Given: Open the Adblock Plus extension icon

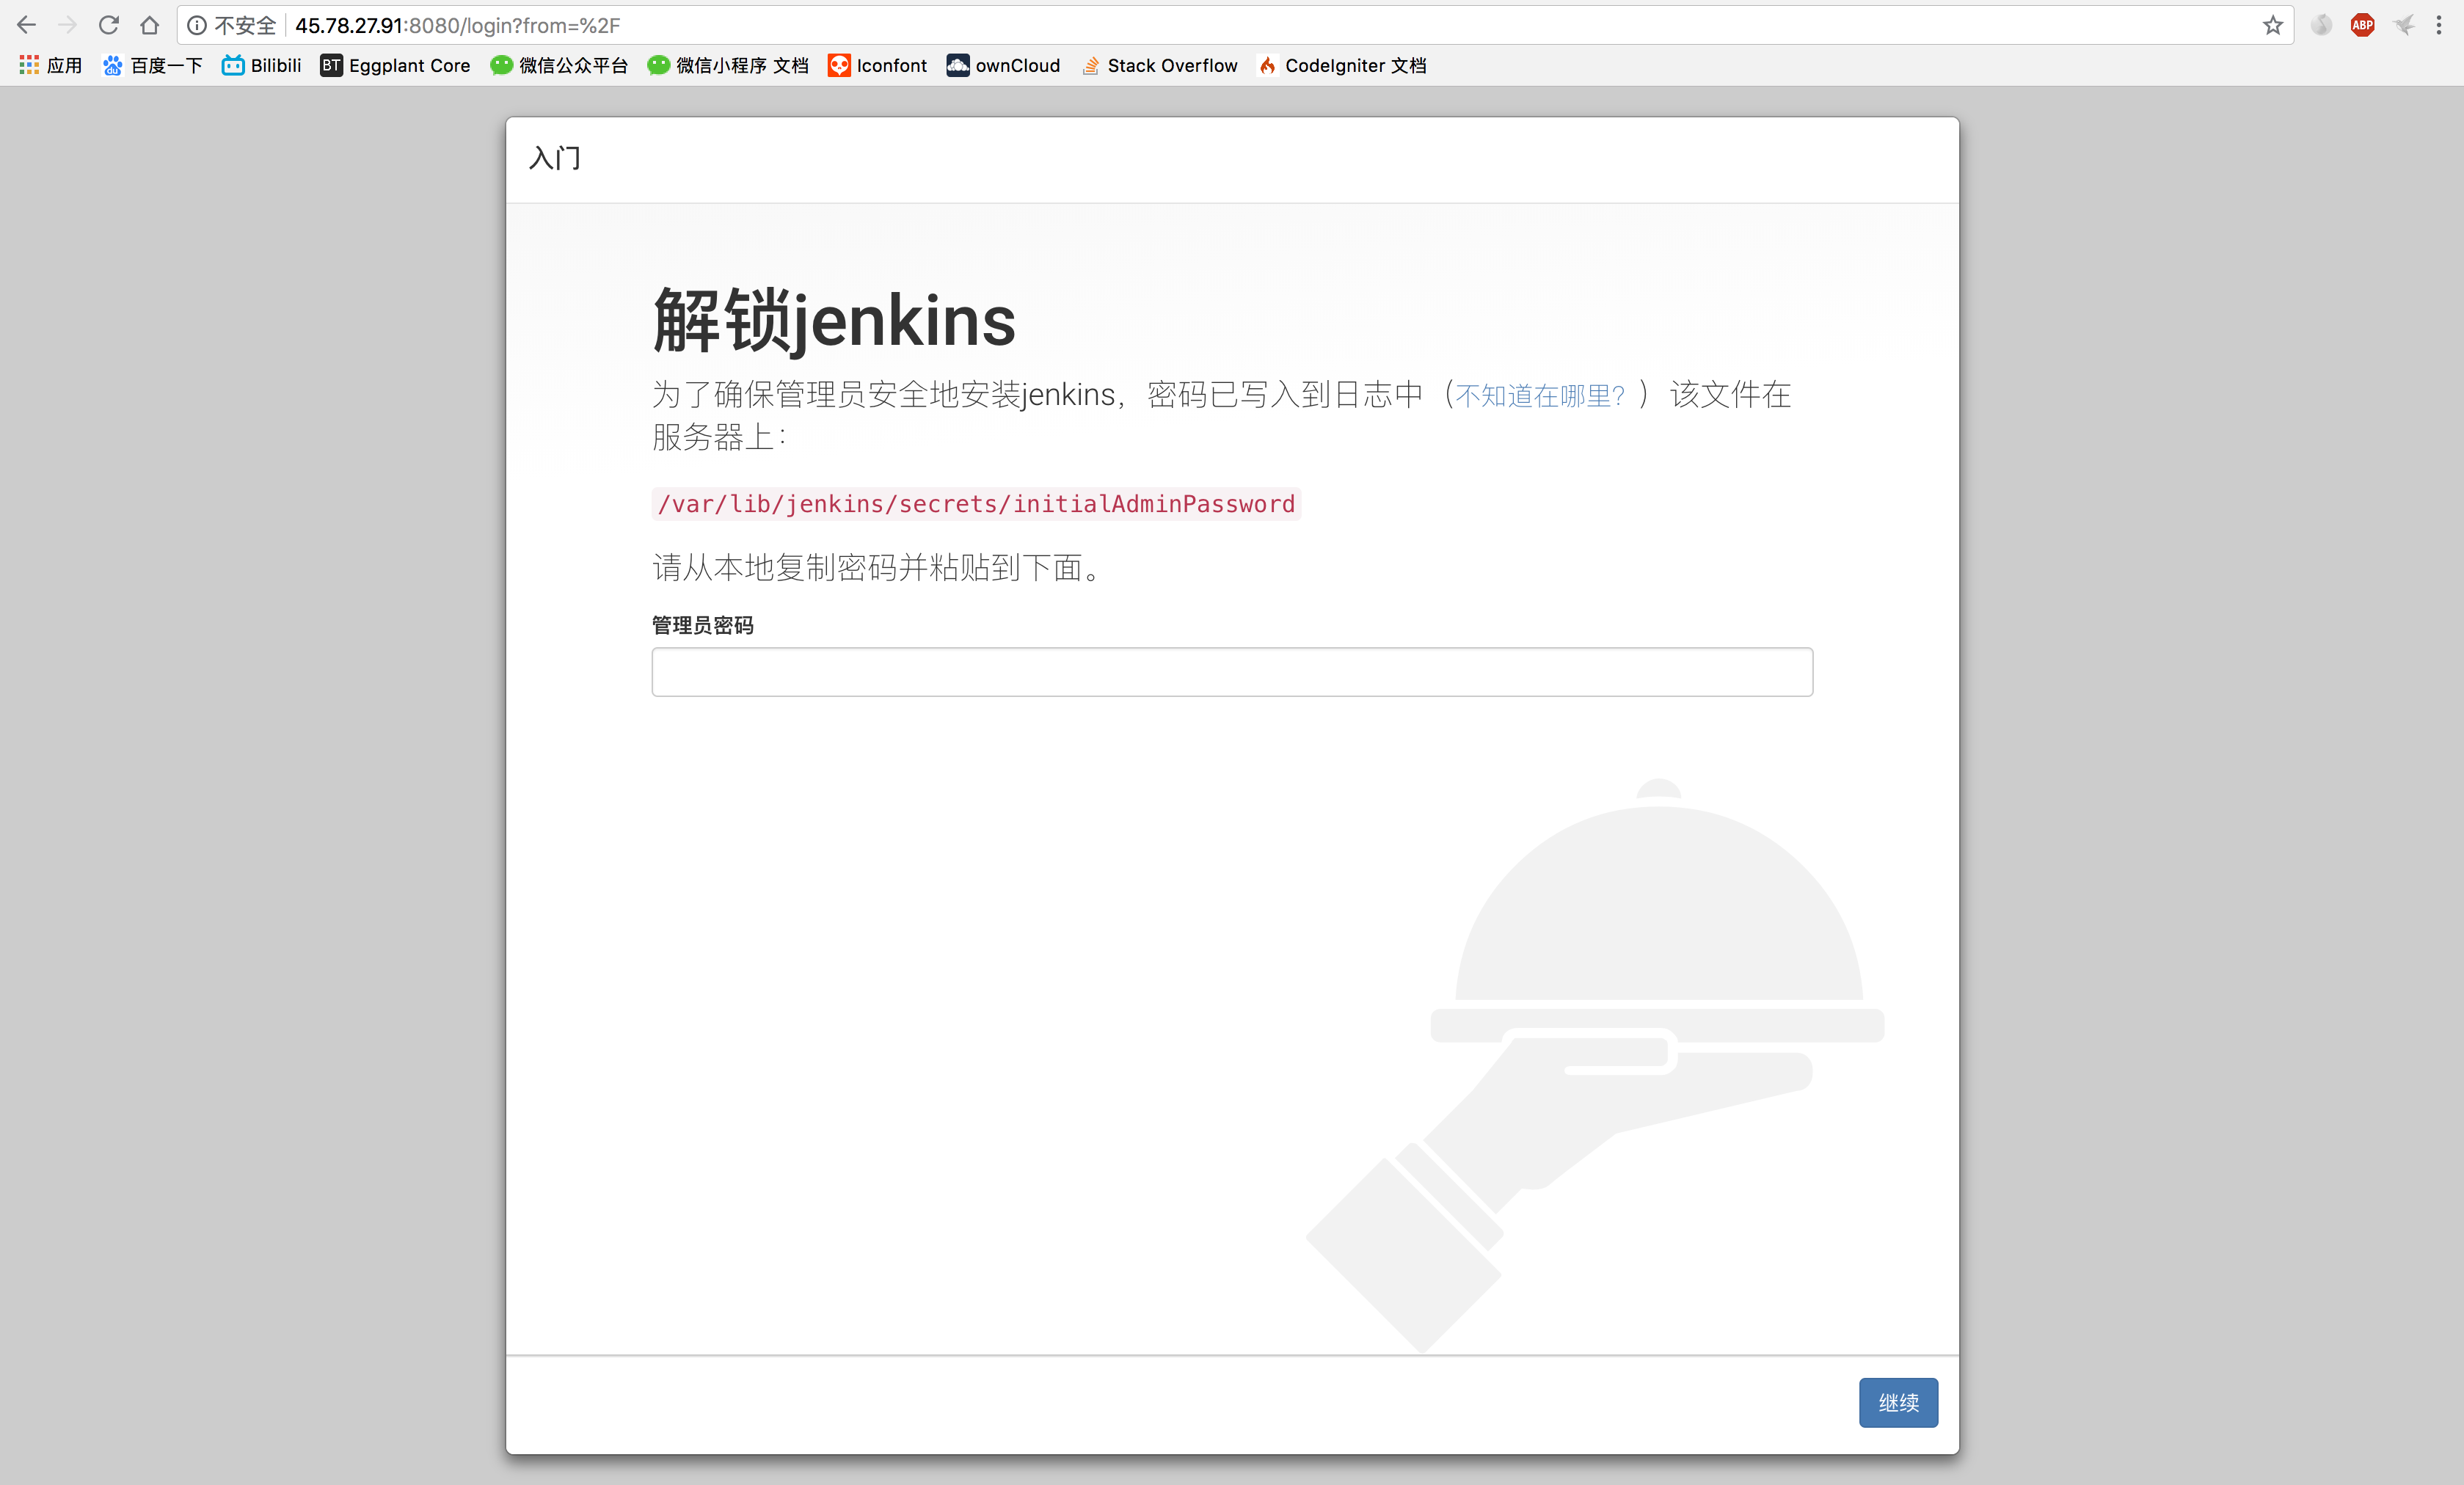Looking at the screenshot, I should coord(2362,25).
